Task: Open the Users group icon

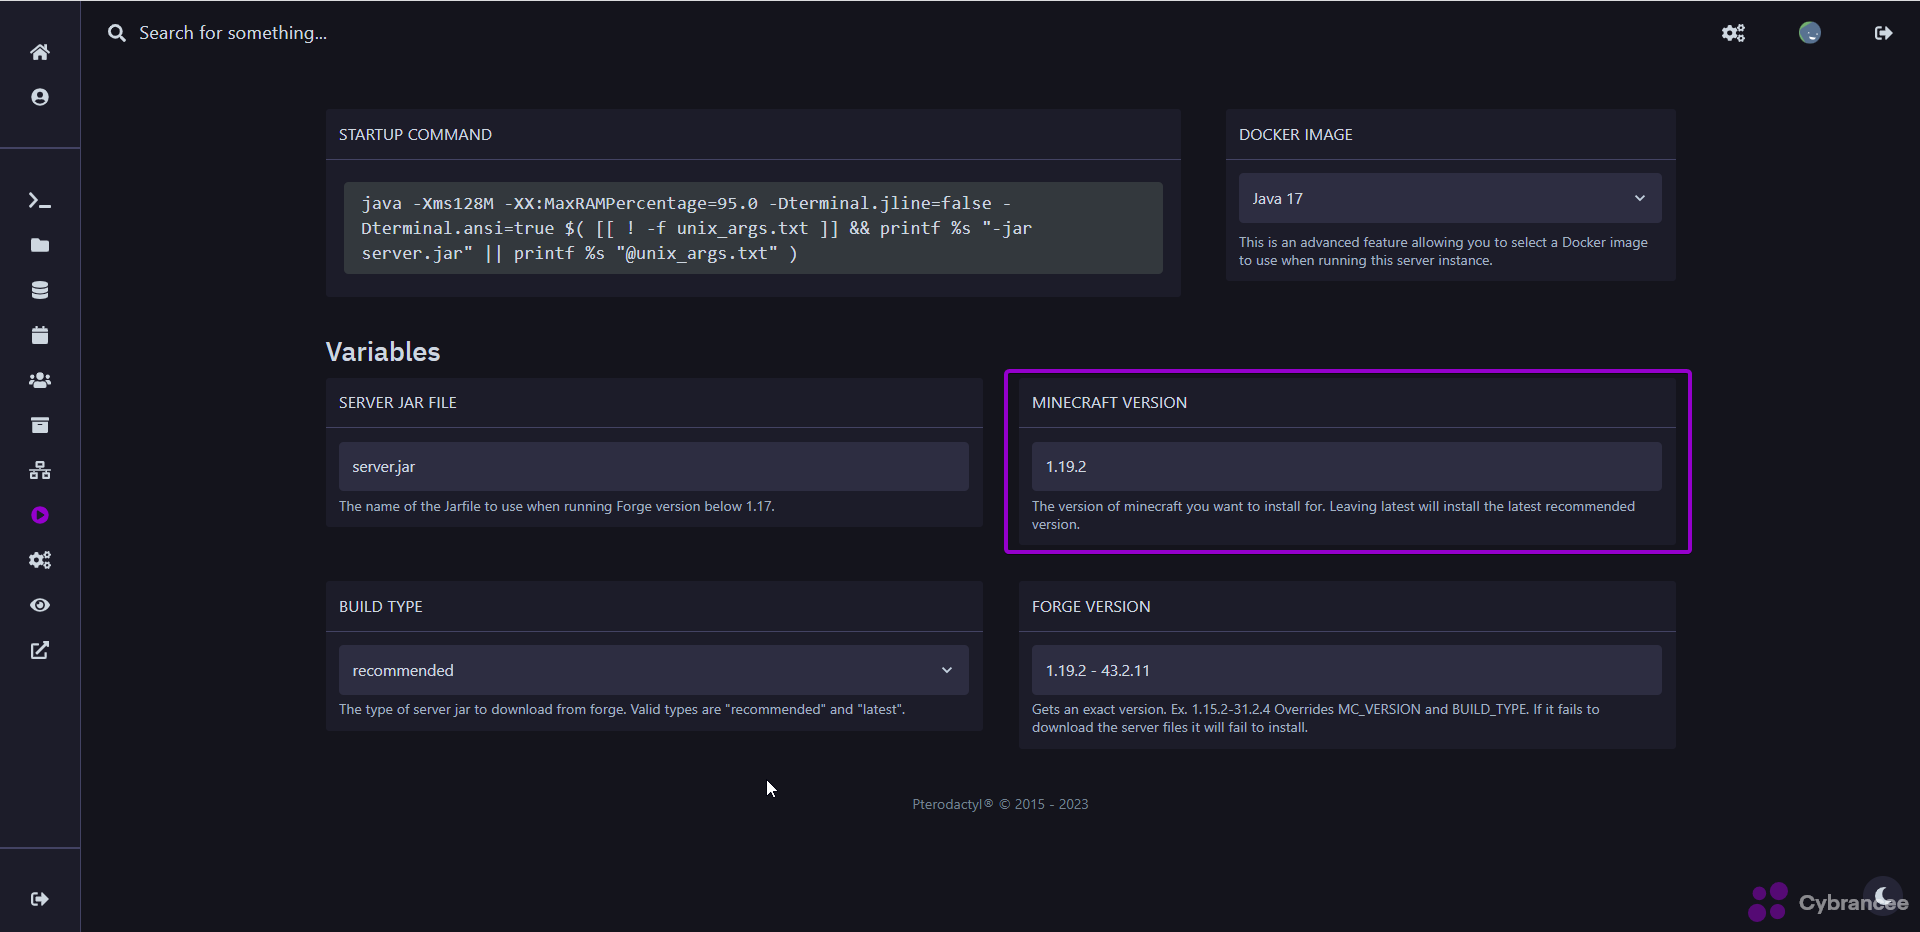Action: [x=39, y=381]
